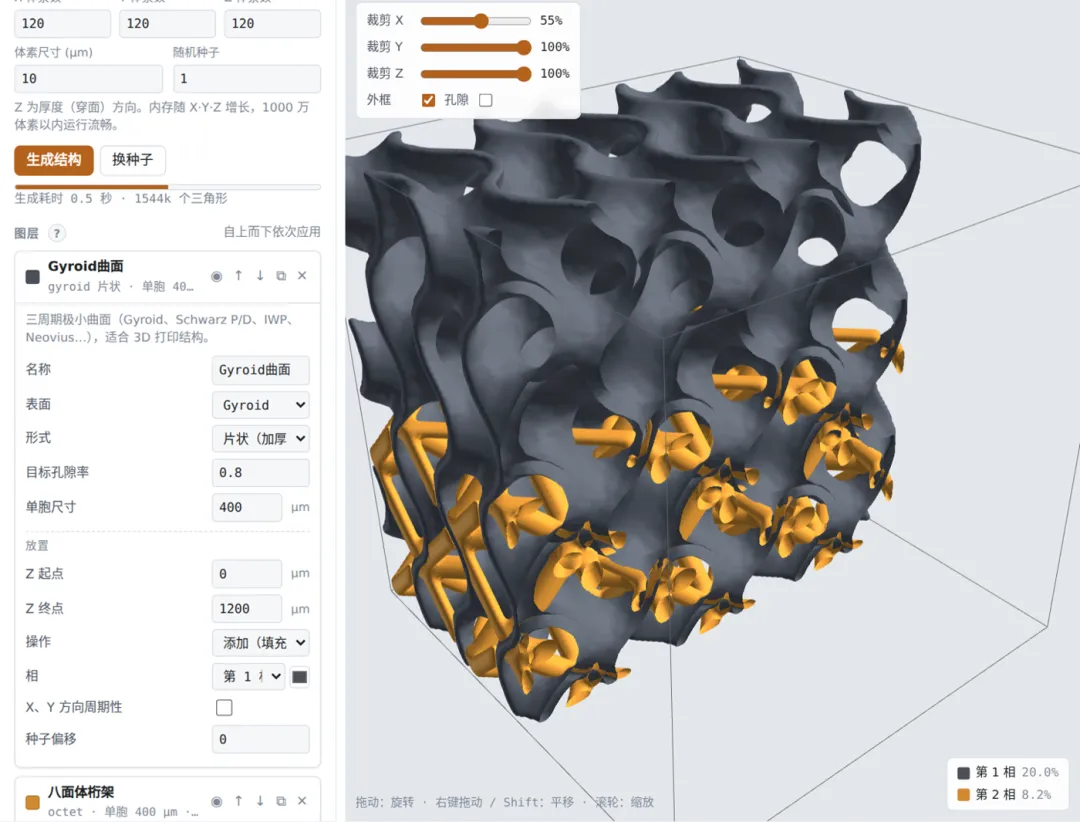Open the 相 第 1 相 dropdown
The image size is (1080, 822).
[x=249, y=677]
